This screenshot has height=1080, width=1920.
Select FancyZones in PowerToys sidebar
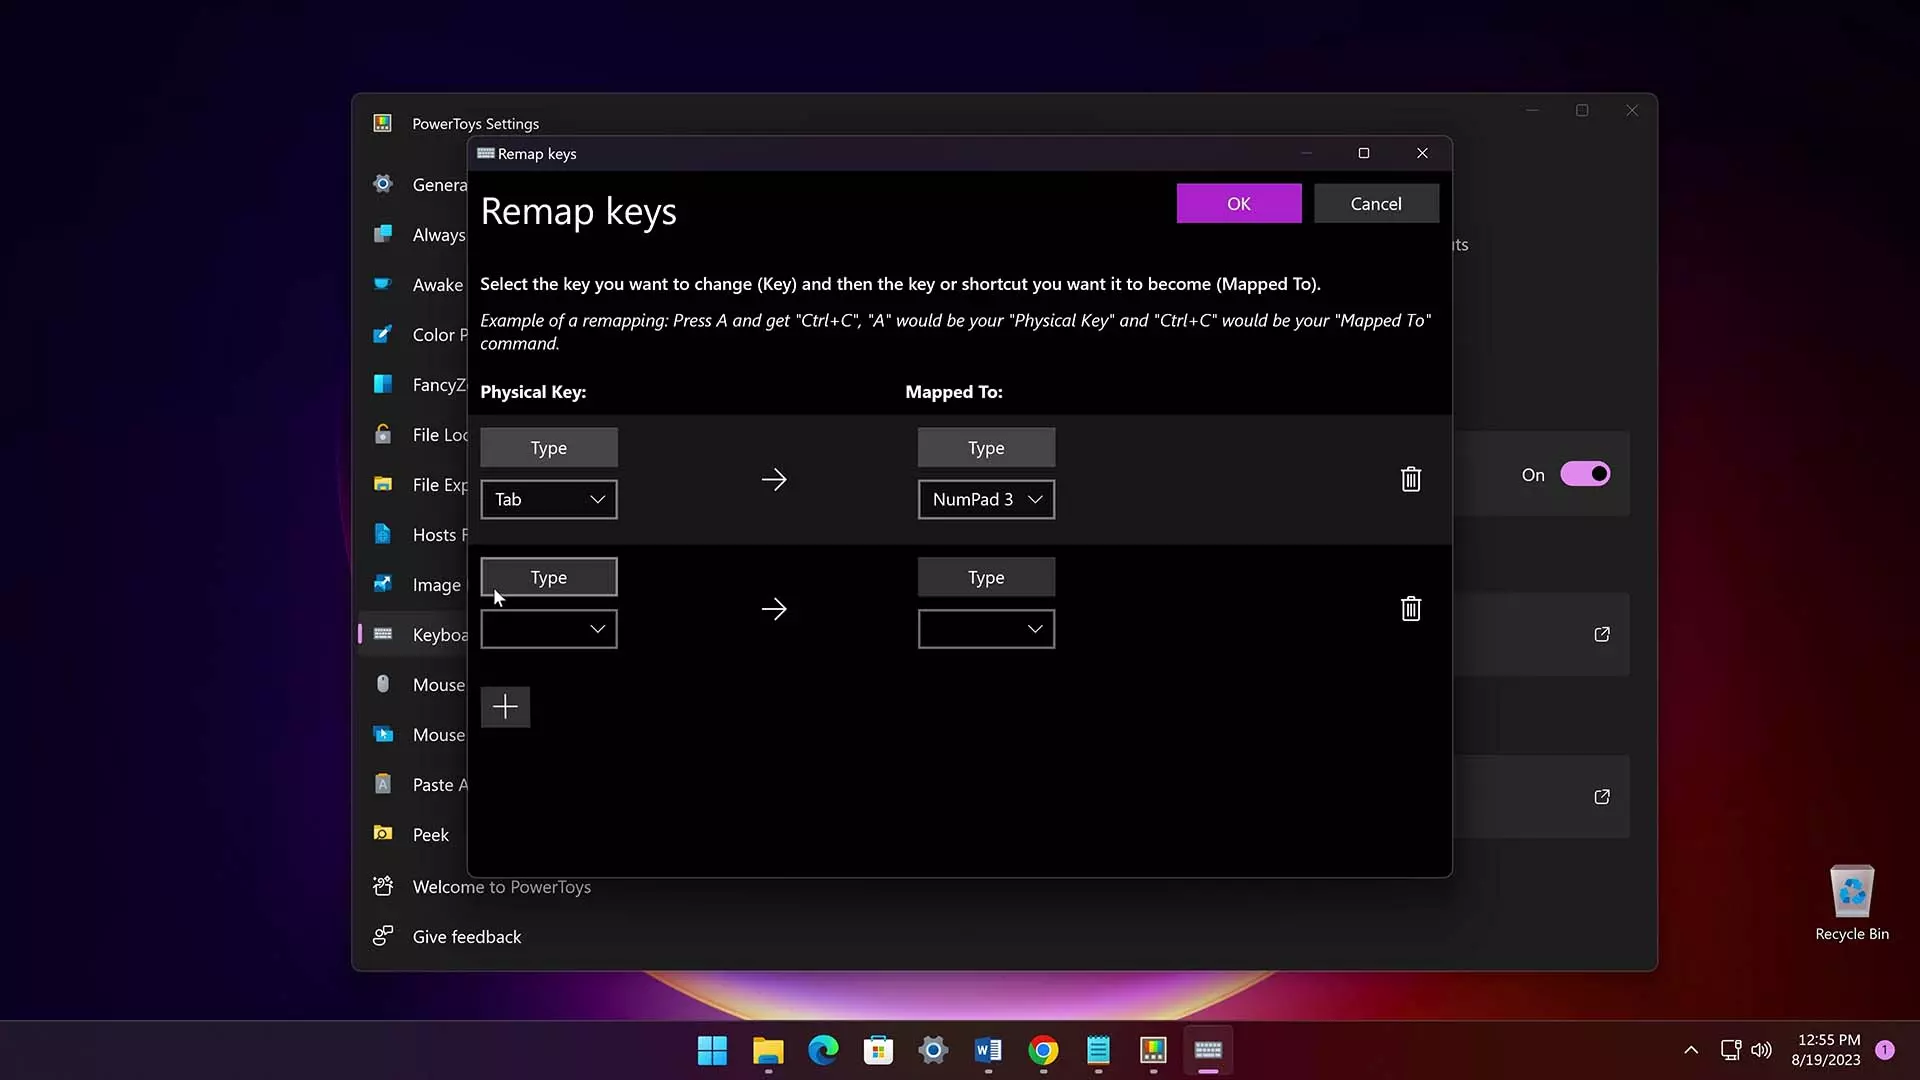tap(414, 384)
